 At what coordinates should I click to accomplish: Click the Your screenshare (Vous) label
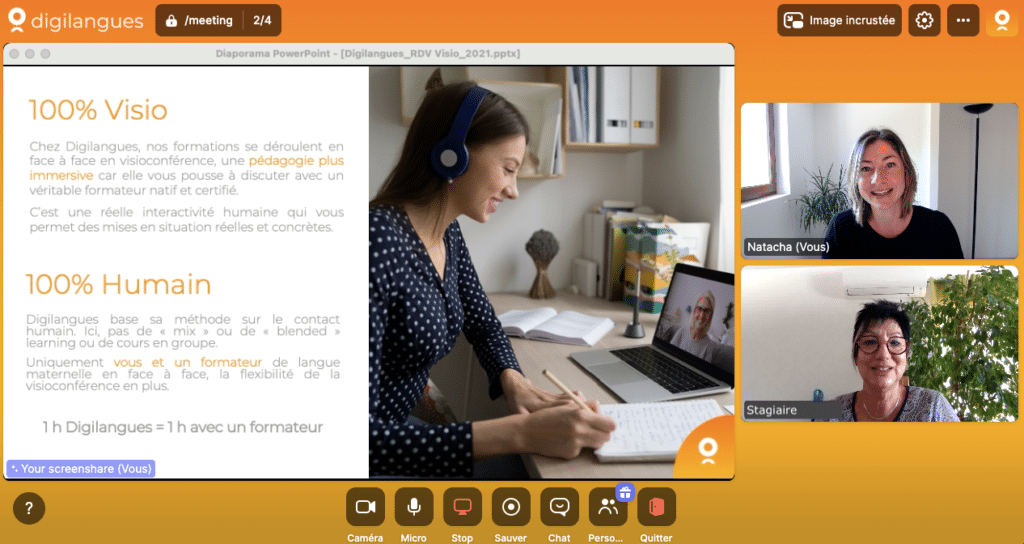(80, 468)
